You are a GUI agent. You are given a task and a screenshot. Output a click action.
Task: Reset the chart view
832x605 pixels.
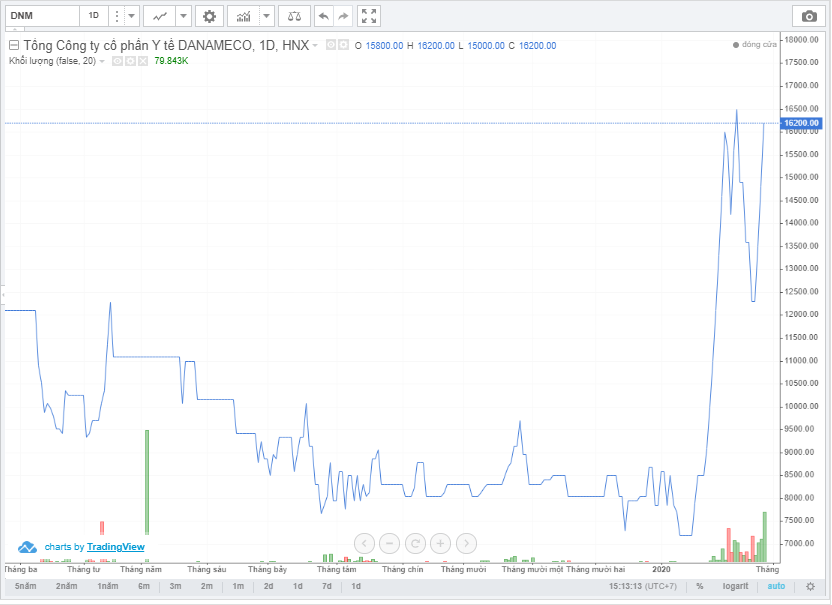tap(415, 543)
